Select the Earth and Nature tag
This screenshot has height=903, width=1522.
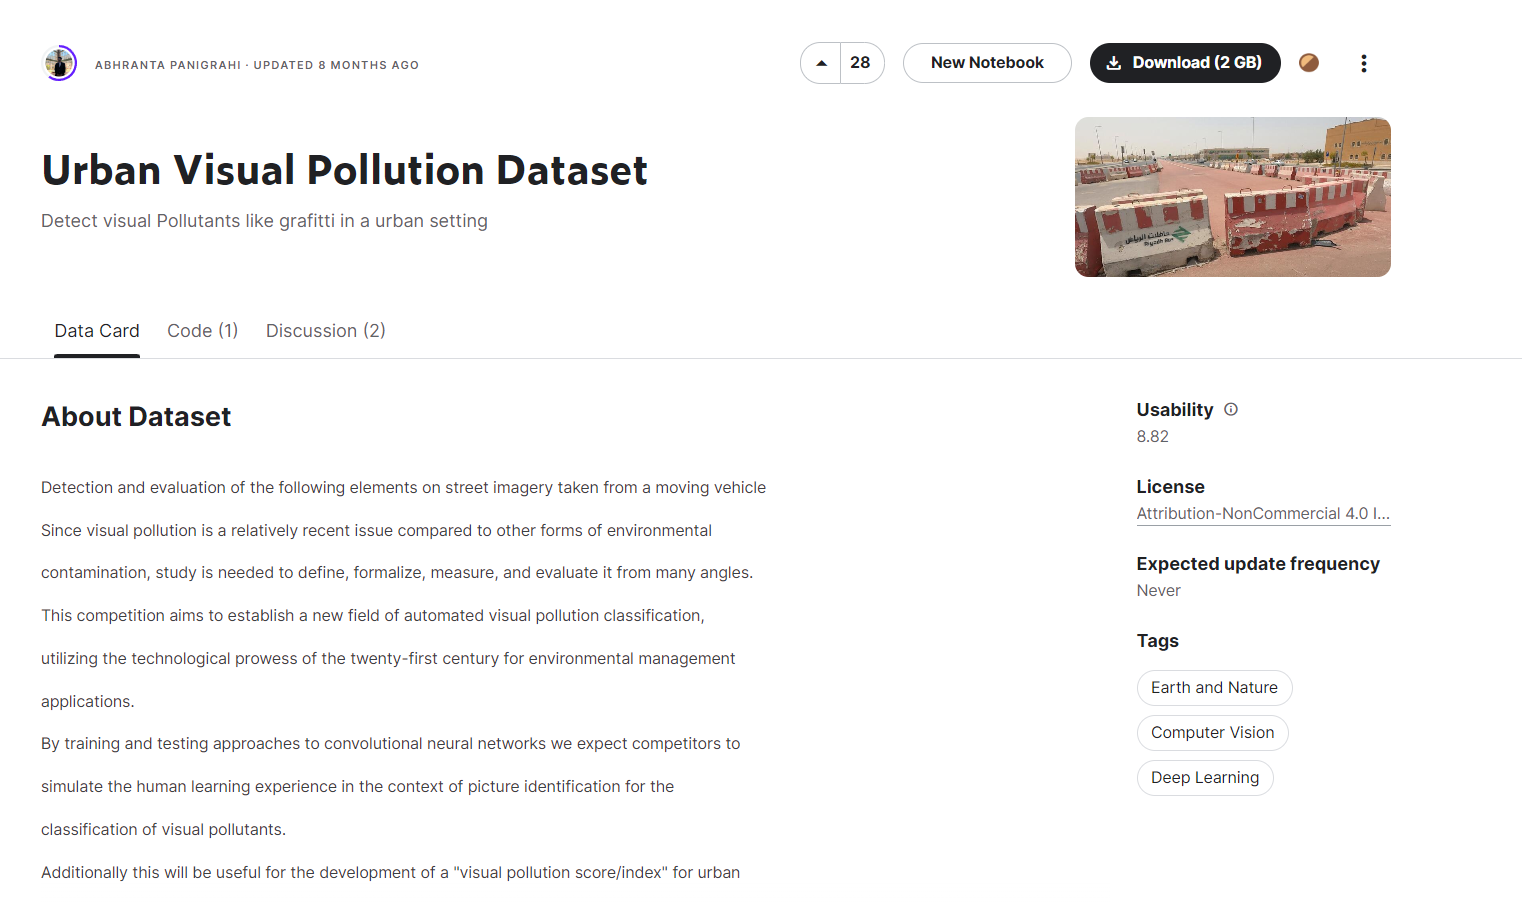tap(1214, 688)
